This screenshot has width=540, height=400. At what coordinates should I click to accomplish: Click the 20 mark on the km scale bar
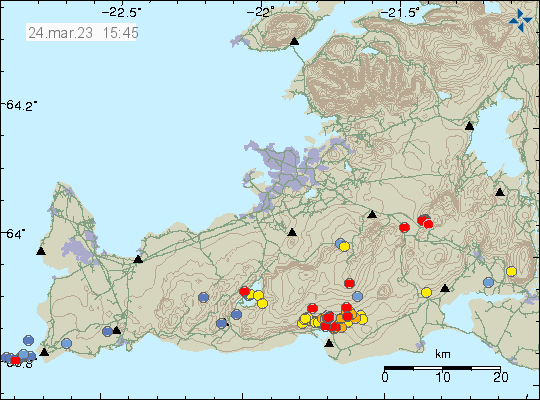coord(500,377)
